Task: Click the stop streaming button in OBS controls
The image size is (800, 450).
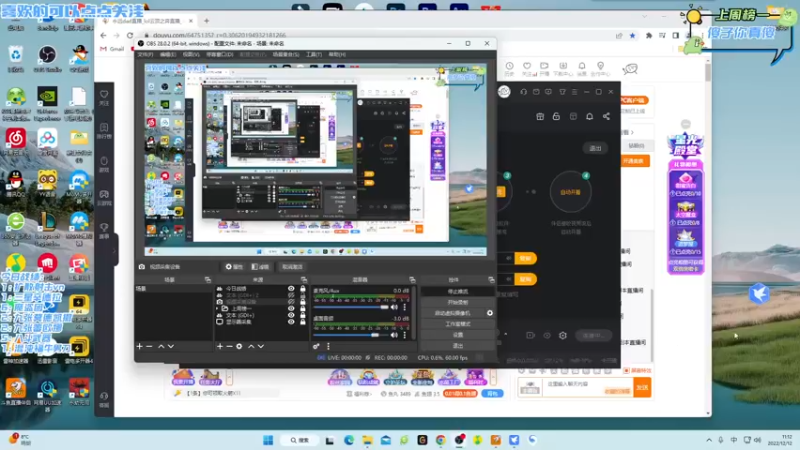Action: click(x=458, y=291)
